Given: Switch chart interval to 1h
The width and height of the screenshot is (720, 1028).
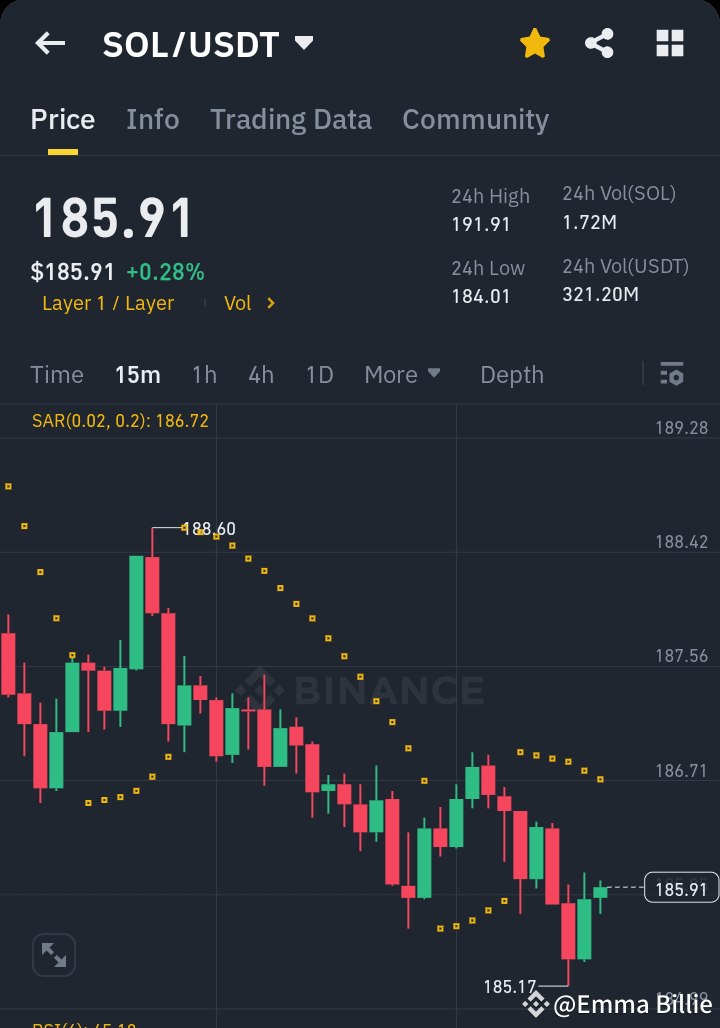Looking at the screenshot, I should 204,374.
